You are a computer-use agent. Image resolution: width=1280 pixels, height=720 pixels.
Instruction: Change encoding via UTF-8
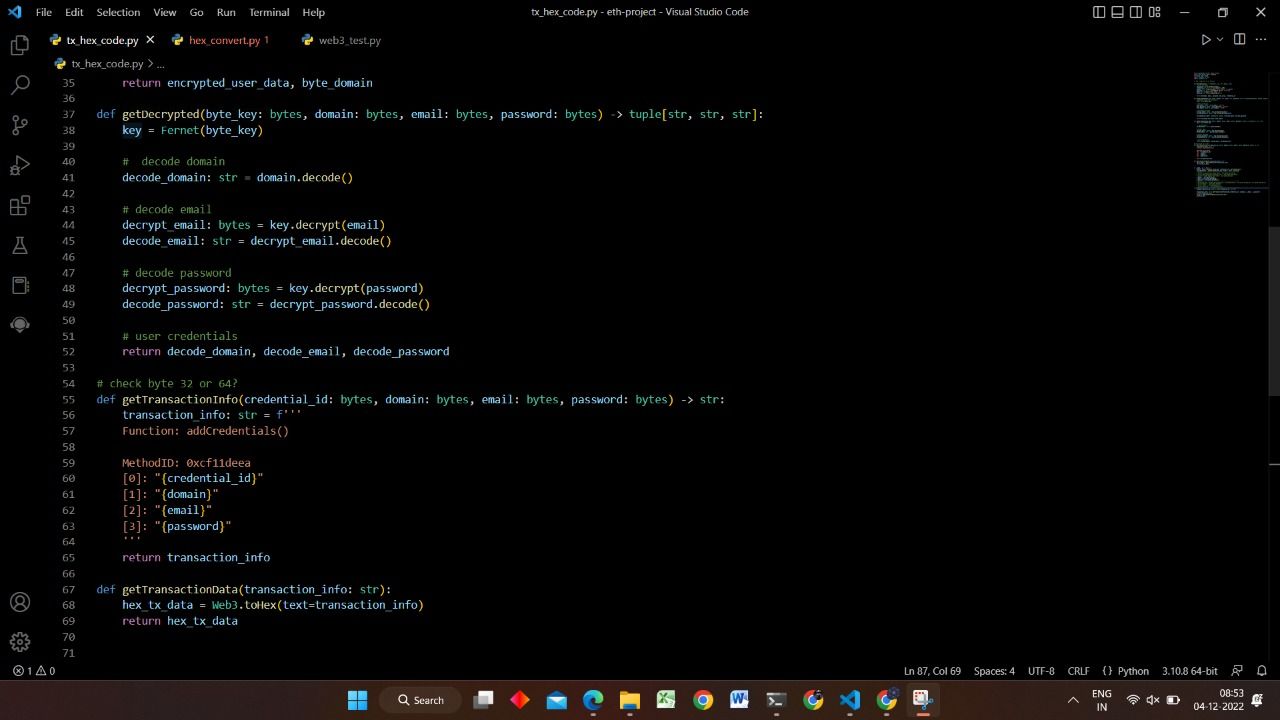(1041, 671)
